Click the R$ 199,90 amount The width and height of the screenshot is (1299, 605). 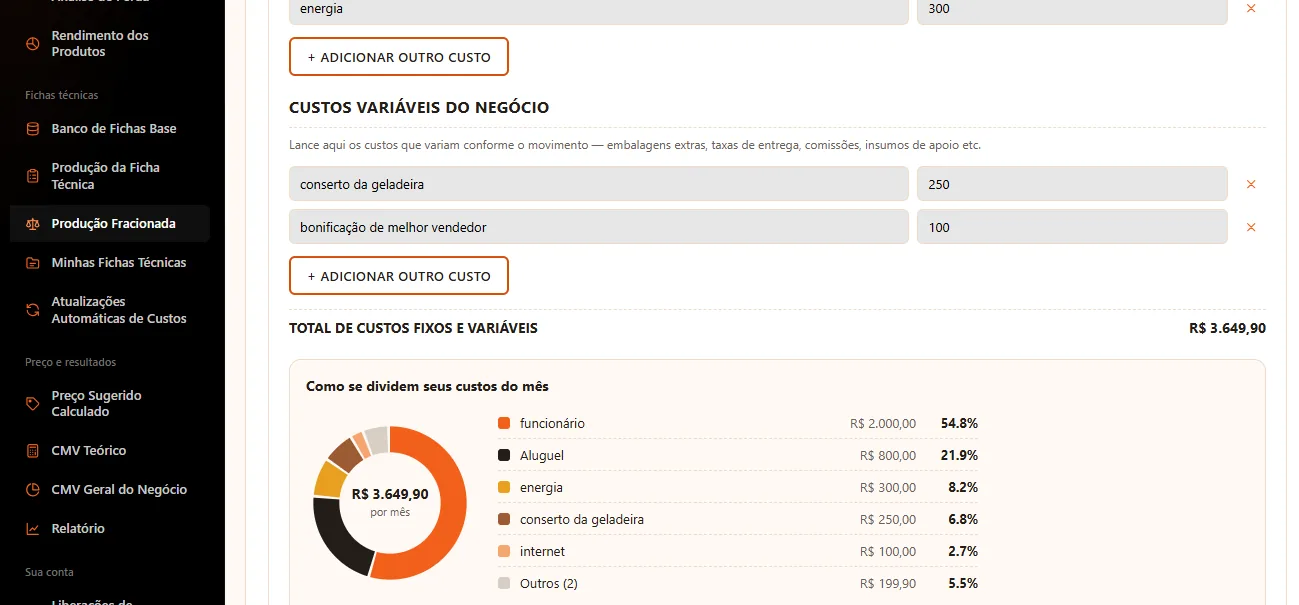[x=888, y=584]
